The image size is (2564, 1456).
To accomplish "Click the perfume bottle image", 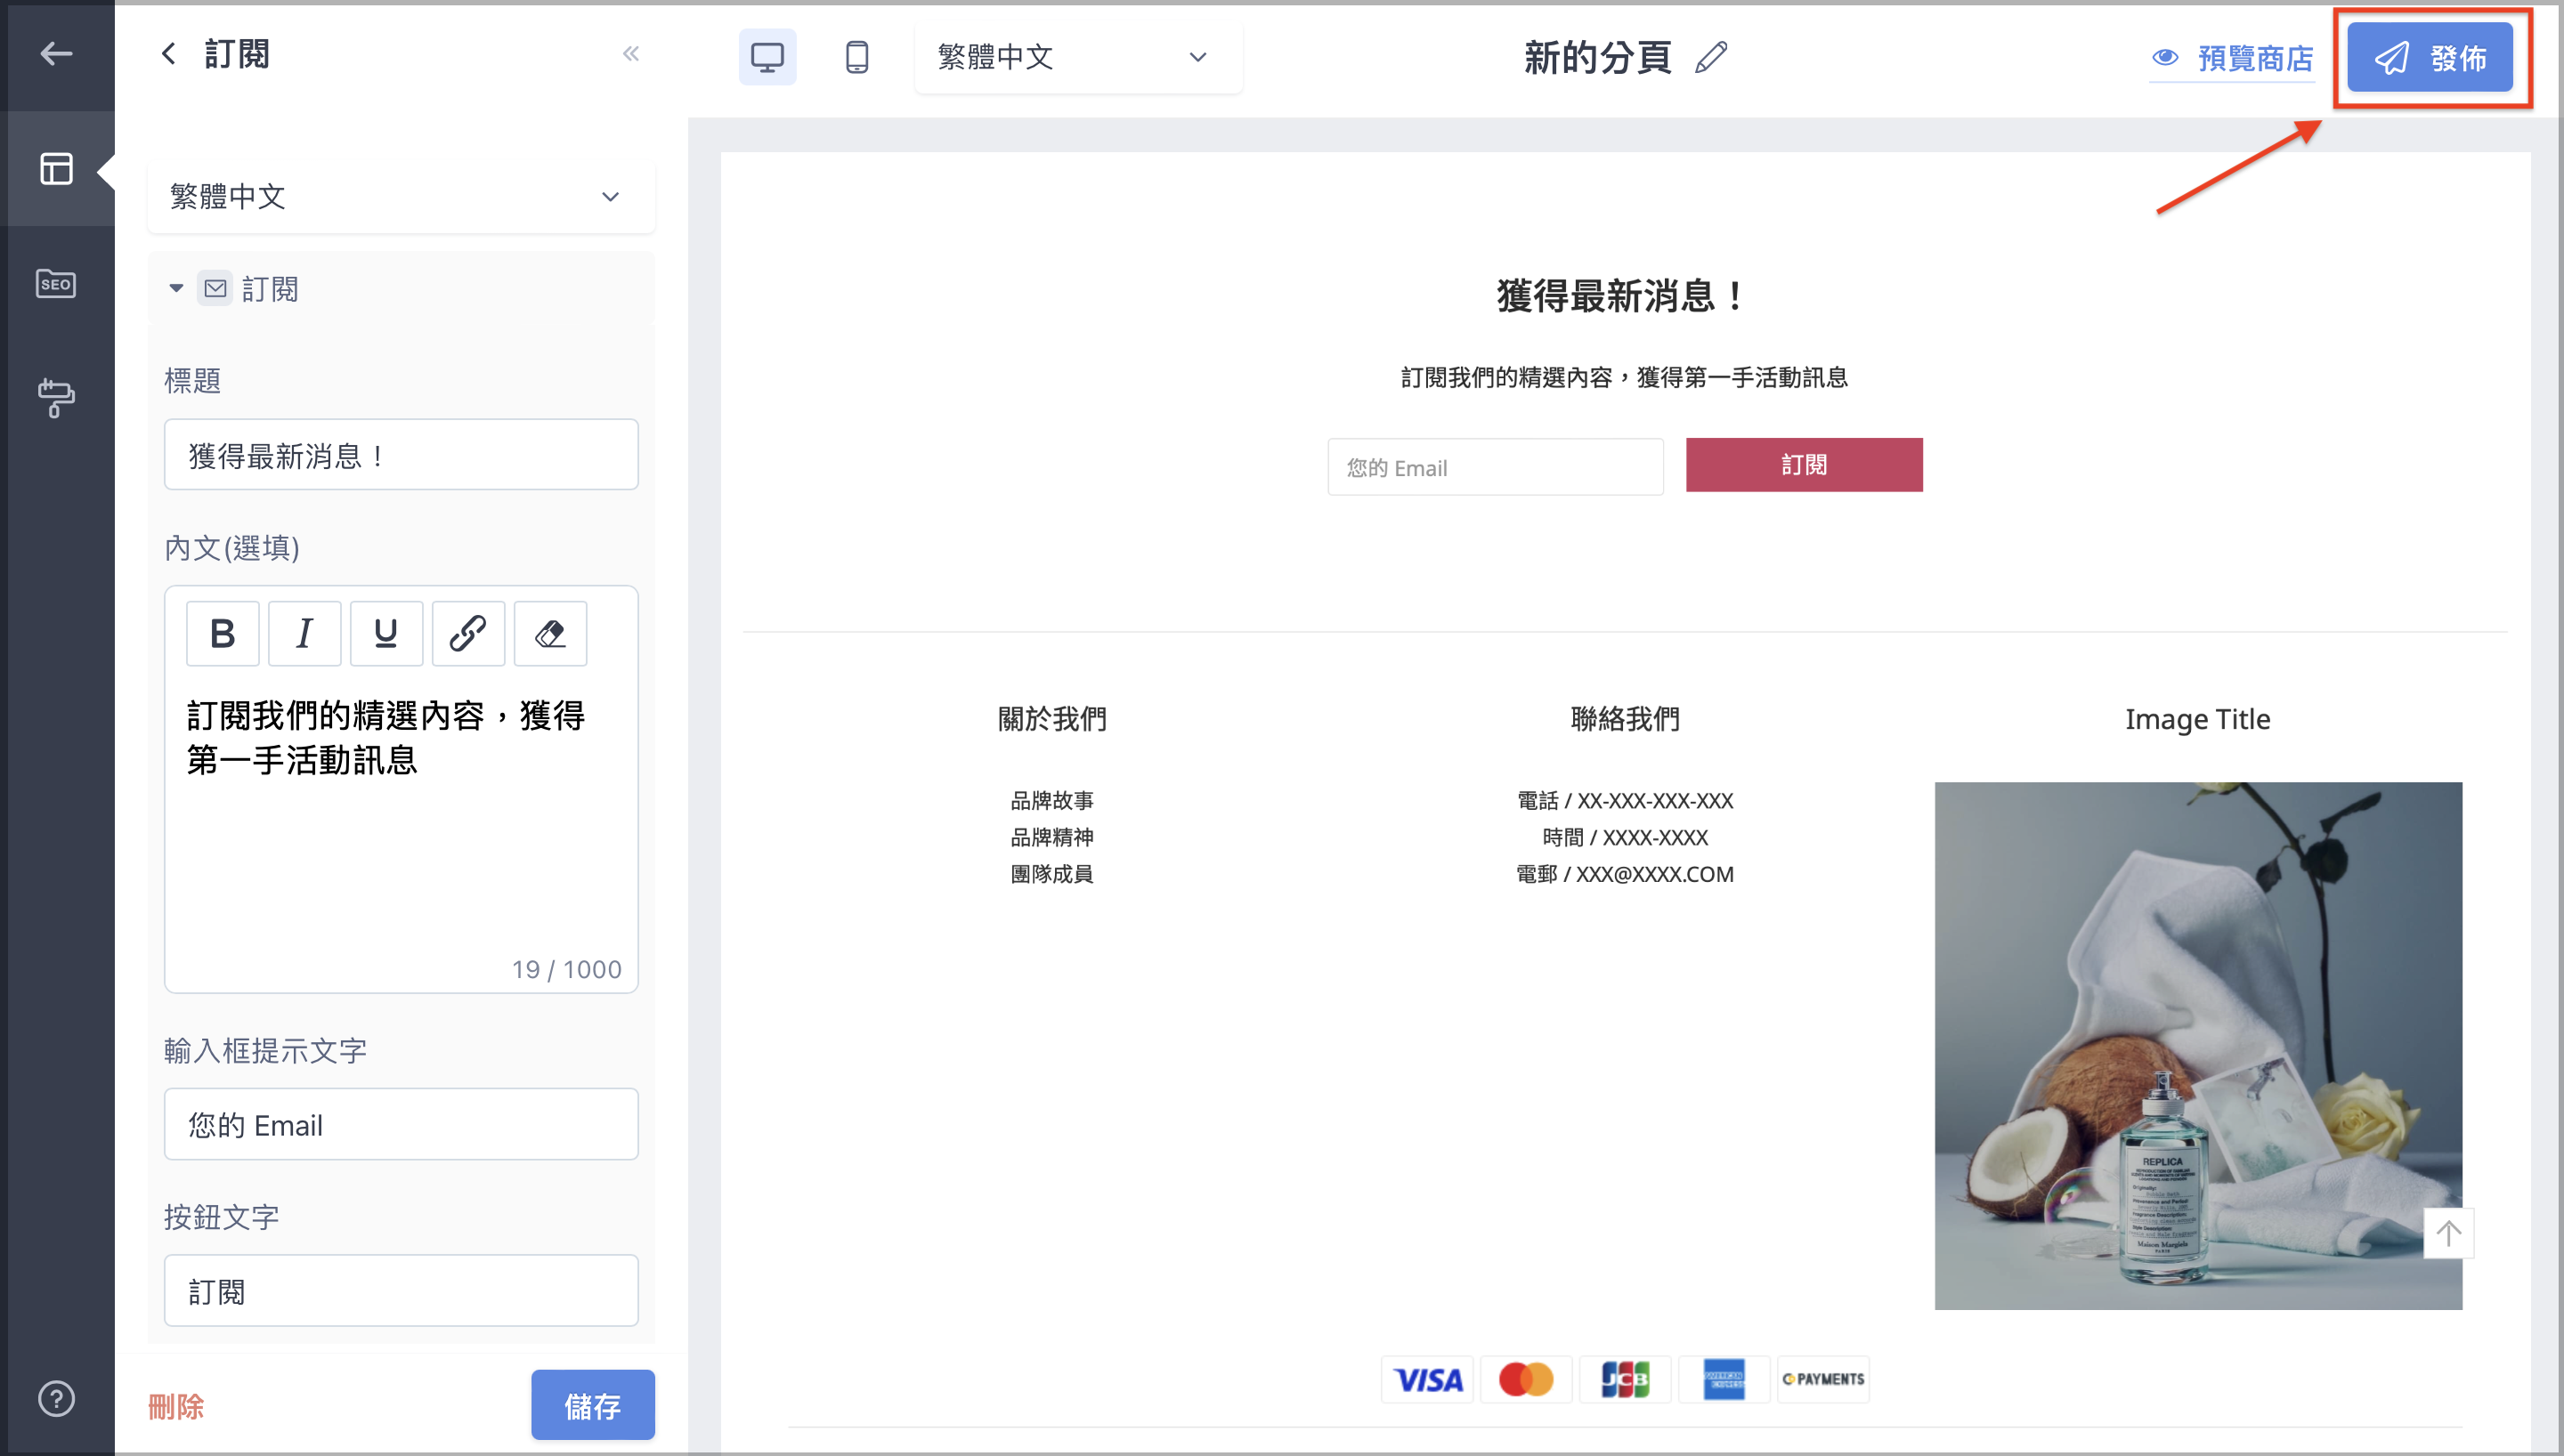I will [x=2198, y=1046].
